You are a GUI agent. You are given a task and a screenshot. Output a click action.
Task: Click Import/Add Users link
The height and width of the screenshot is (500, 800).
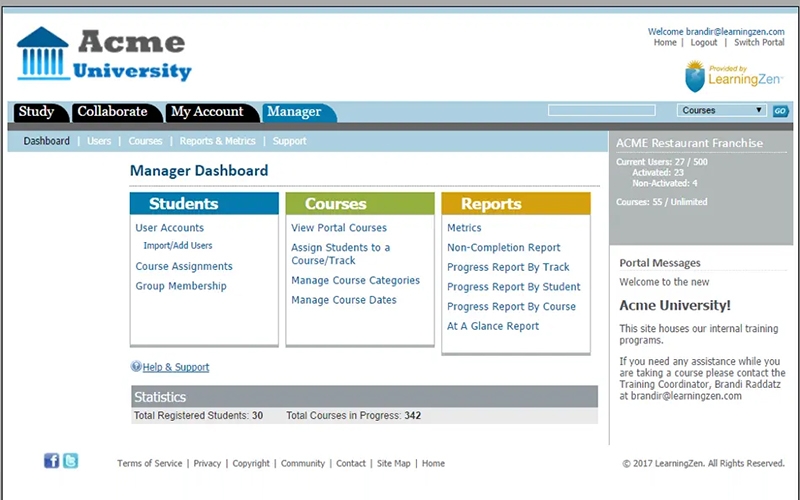(178, 246)
